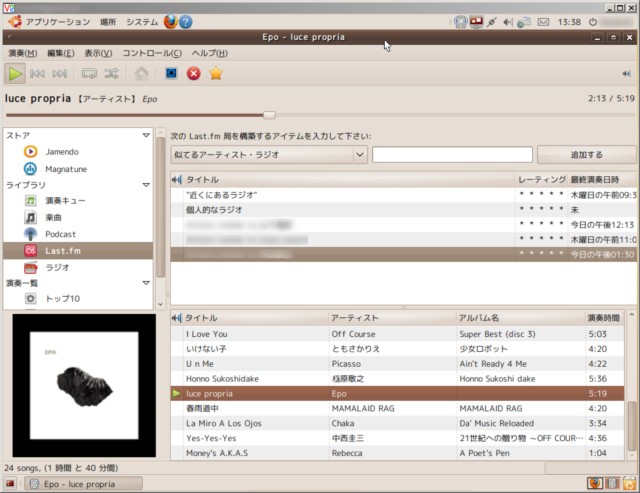Open the ヘルプ(H) menu
The height and width of the screenshot is (493, 640).
coord(210,53)
